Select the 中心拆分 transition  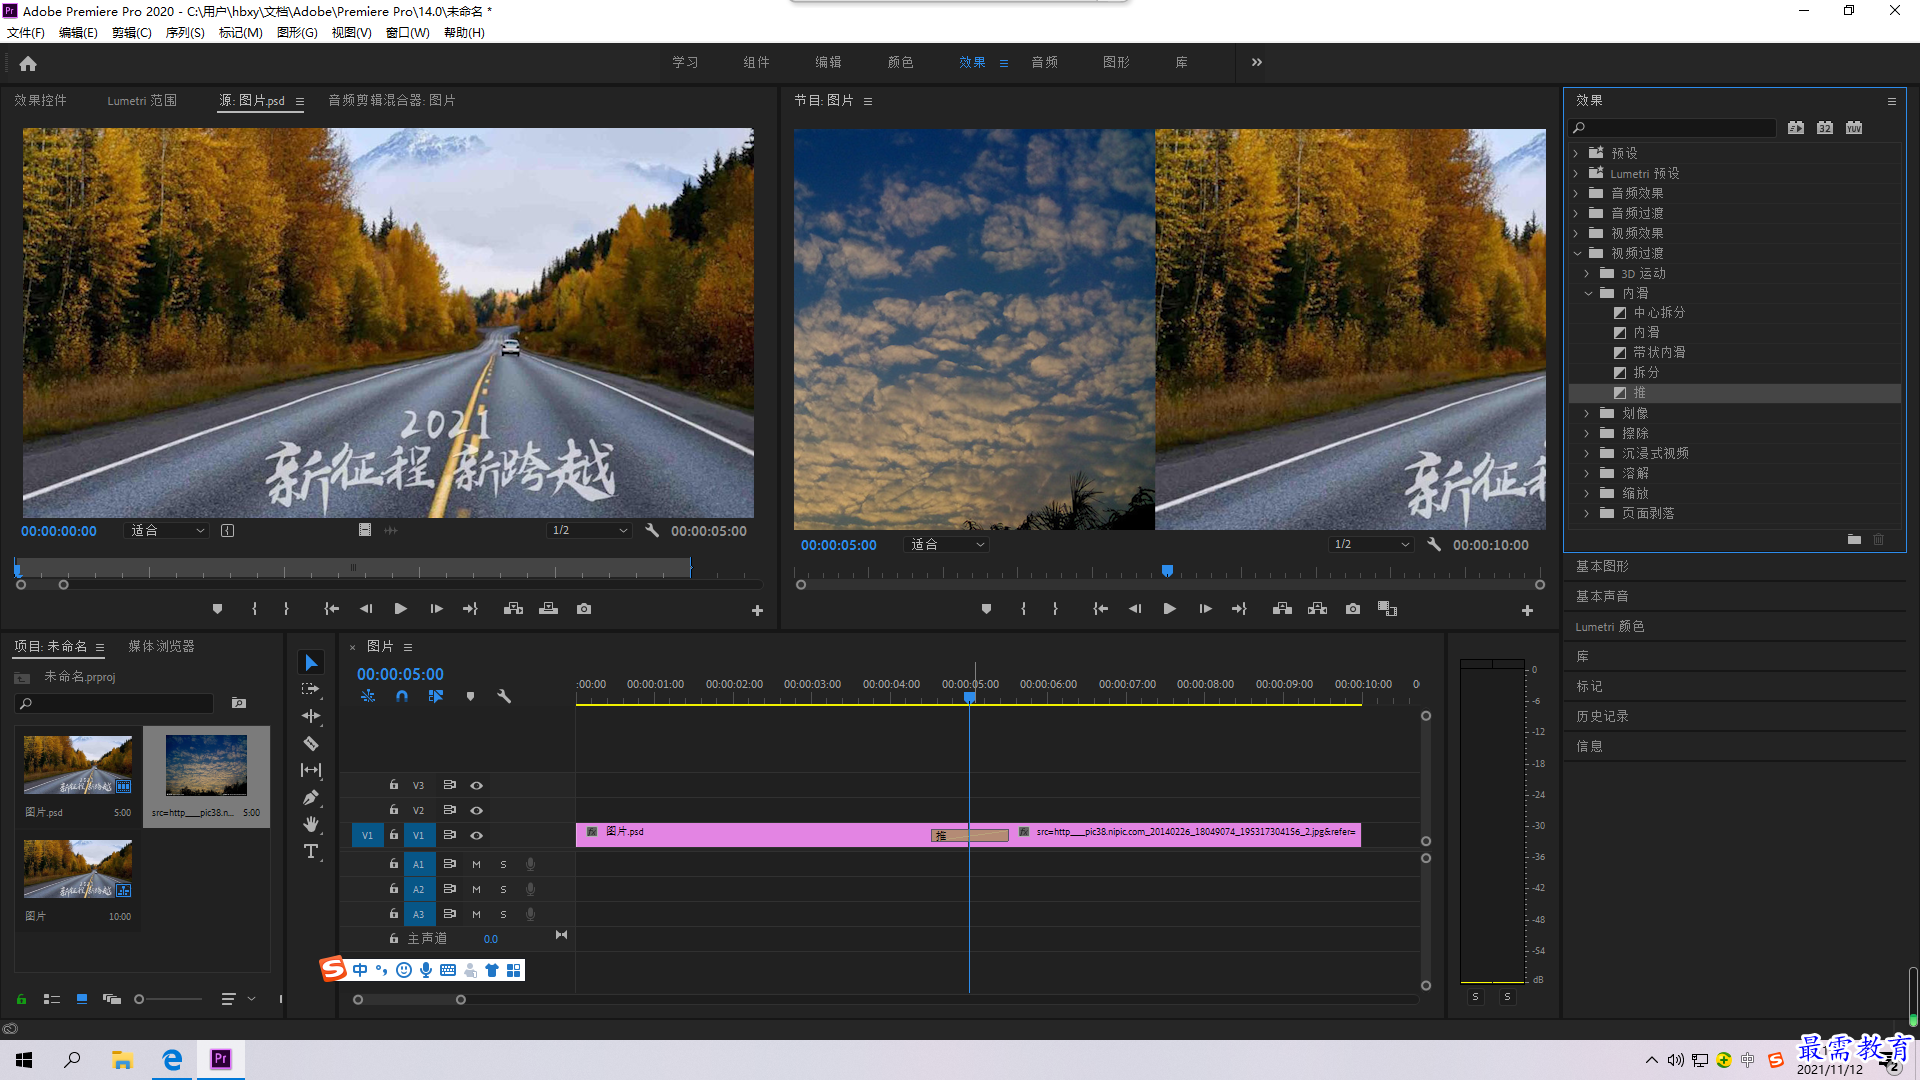(x=1658, y=313)
